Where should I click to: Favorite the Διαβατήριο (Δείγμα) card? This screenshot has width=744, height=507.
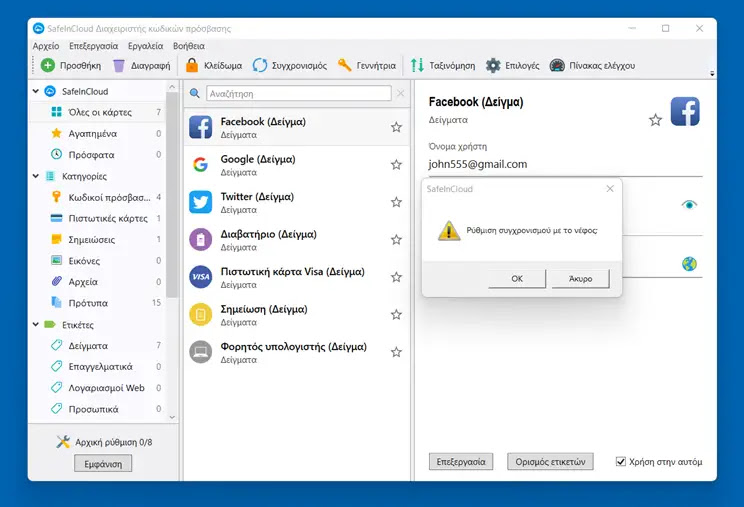pyautogui.click(x=396, y=240)
